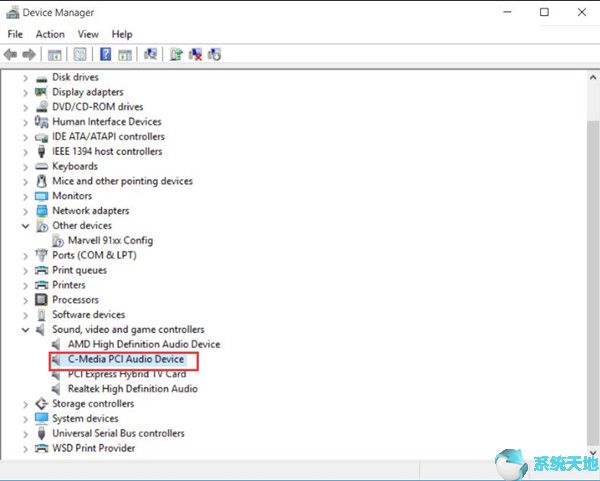Expand the Display adapters node
Image resolution: width=600 pixels, height=481 pixels.
click(25, 93)
